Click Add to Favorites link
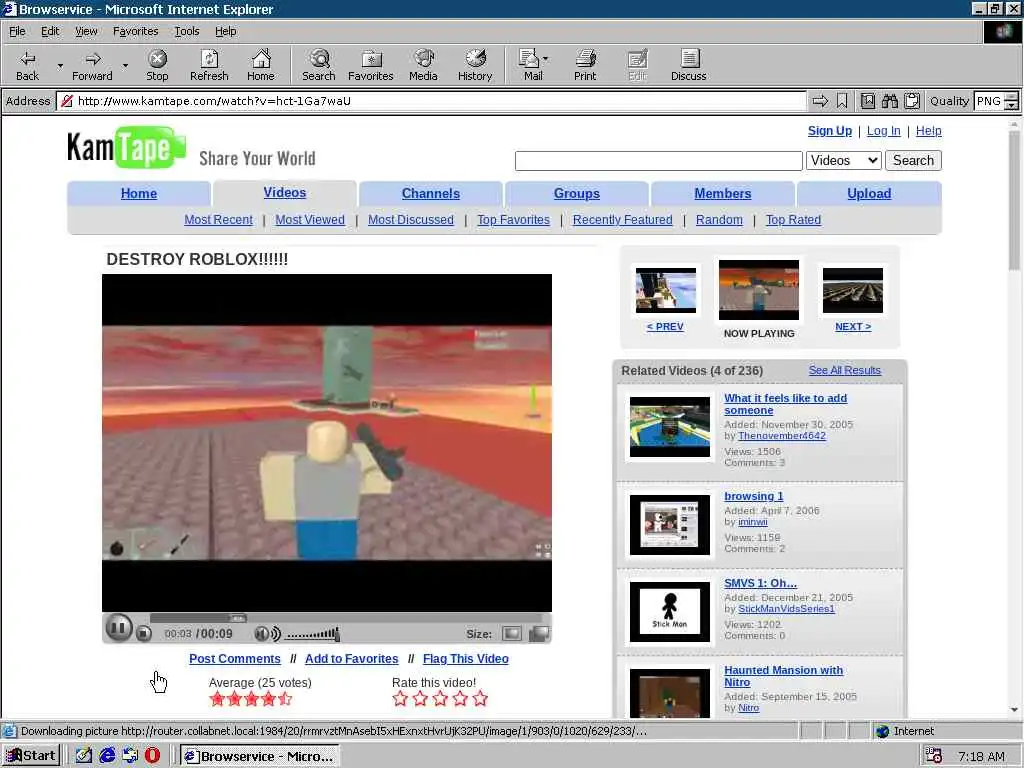The width and height of the screenshot is (1024, 768). point(351,659)
